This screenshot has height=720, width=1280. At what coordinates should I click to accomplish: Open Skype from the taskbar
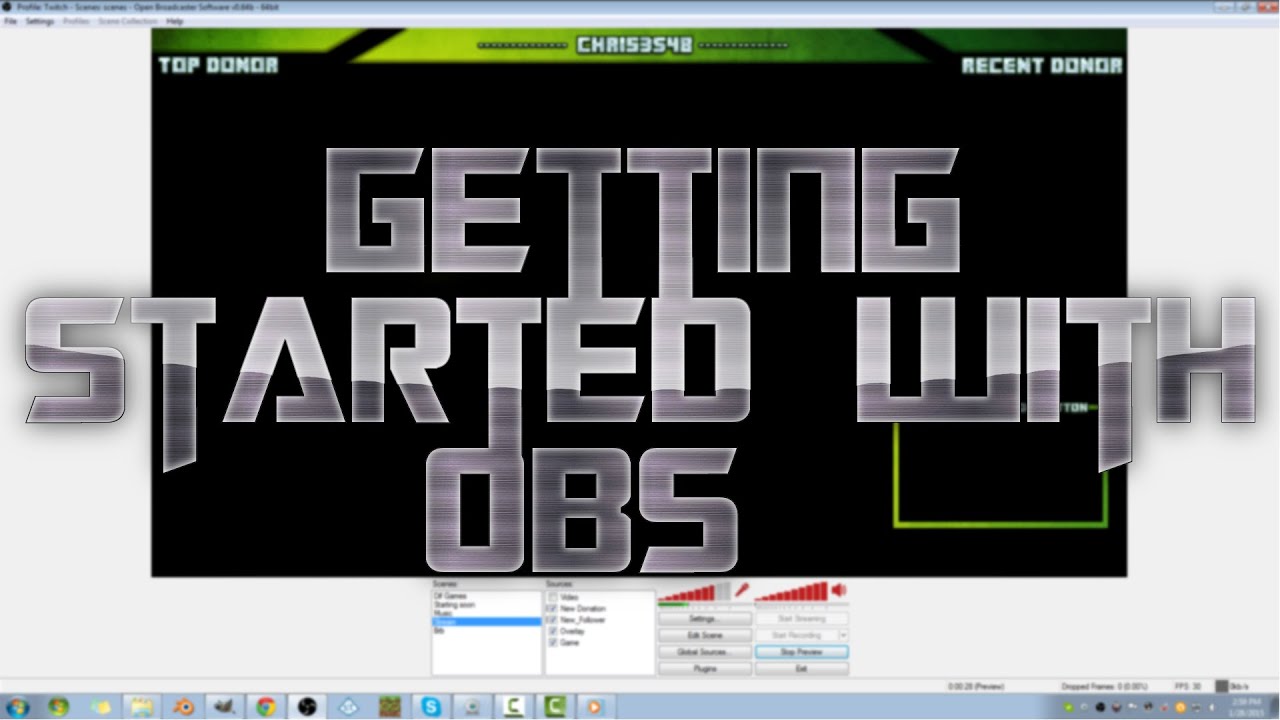pos(431,707)
